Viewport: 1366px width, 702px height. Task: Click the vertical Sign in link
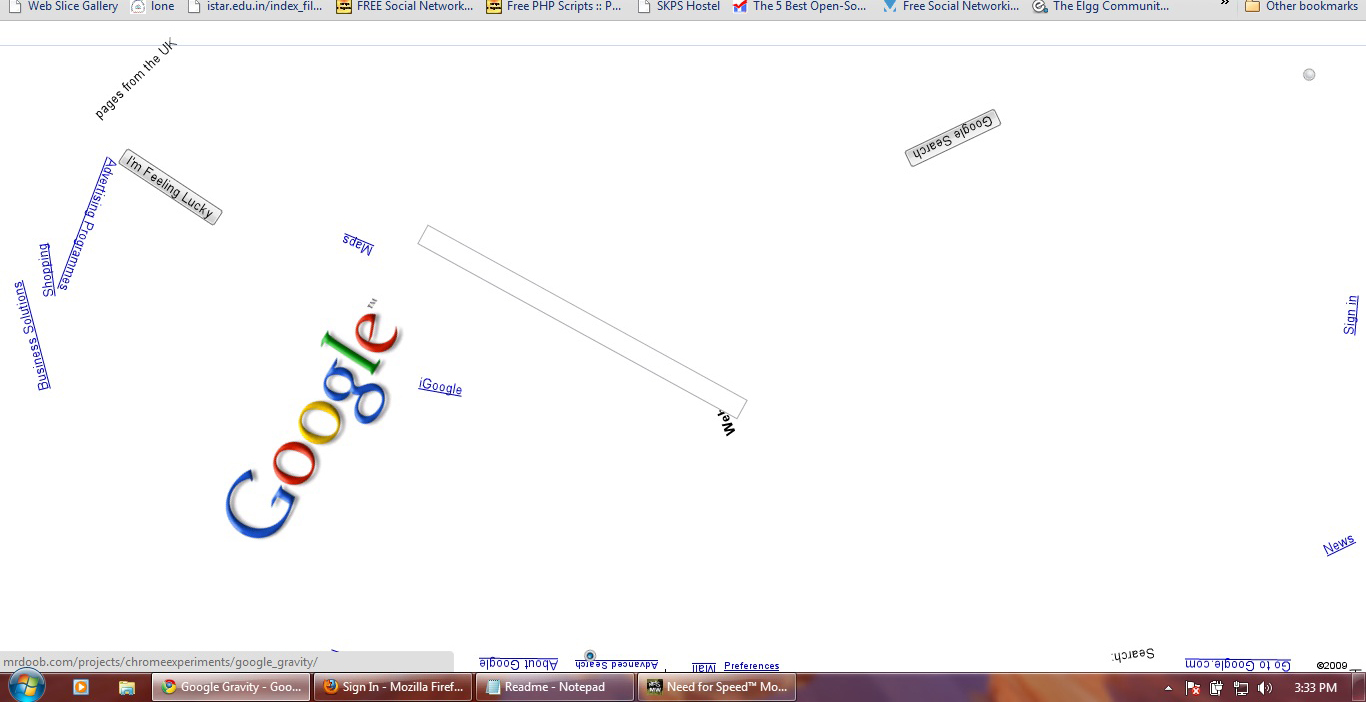(1351, 314)
